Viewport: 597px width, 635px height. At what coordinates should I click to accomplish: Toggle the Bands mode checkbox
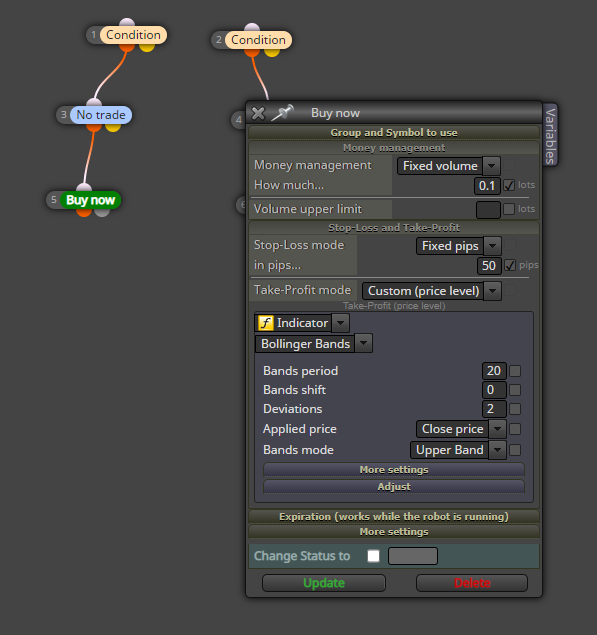click(515, 450)
